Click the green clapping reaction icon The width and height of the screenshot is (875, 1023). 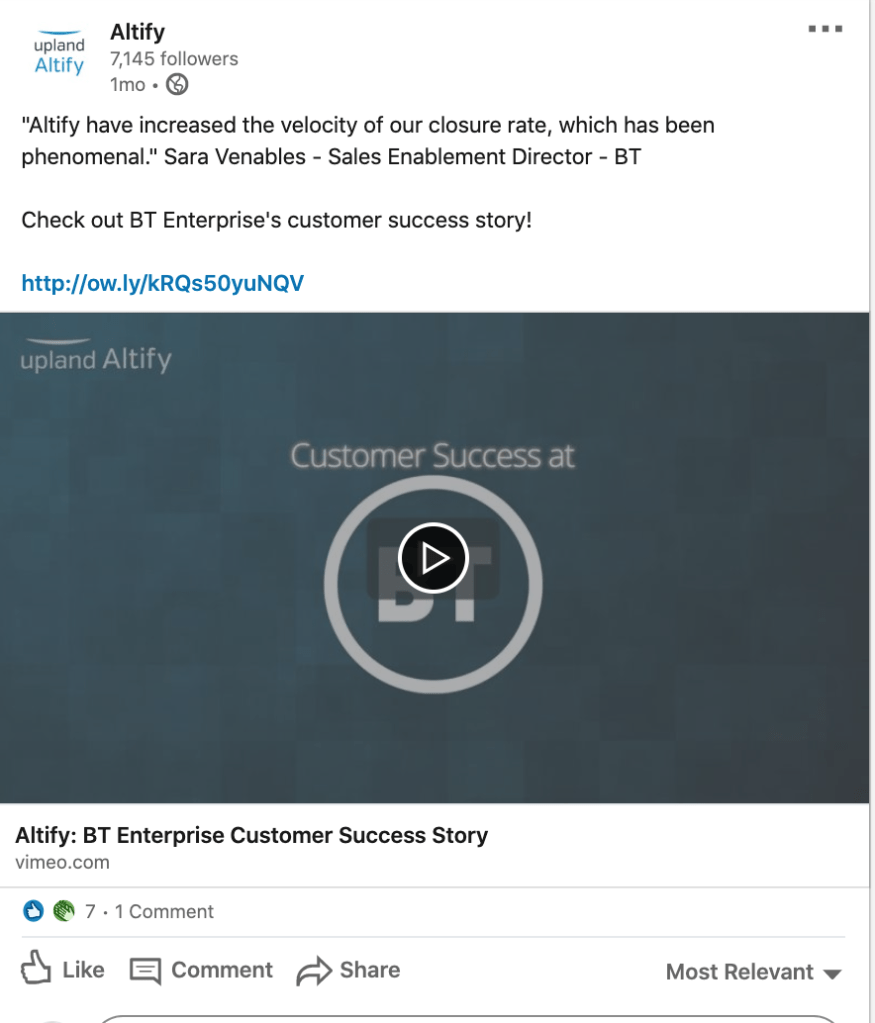pos(63,911)
